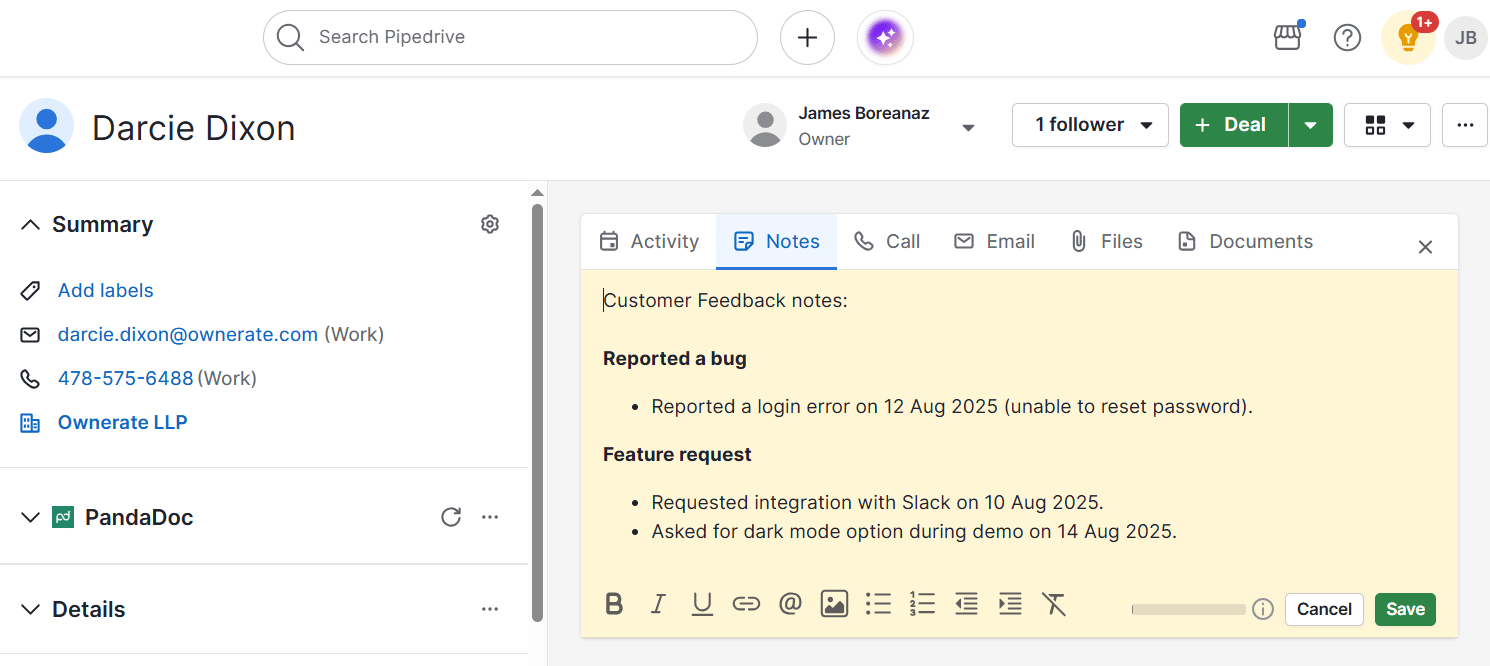Insert an image into the note
This screenshot has height=666, width=1490.
834,603
